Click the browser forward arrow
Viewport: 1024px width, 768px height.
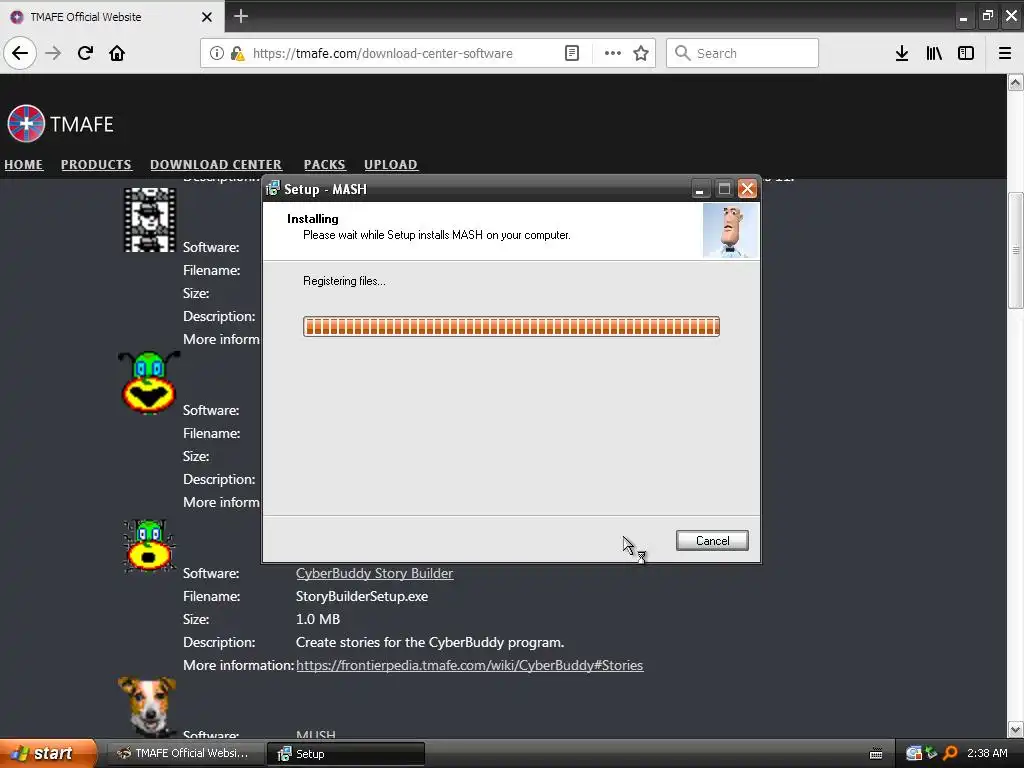(53, 53)
